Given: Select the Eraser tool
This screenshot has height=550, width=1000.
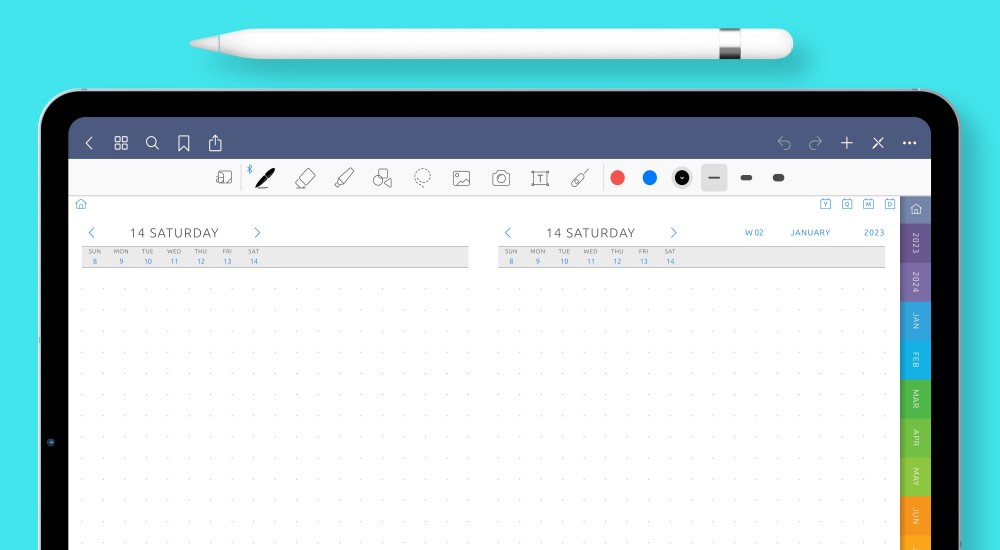Looking at the screenshot, I should tap(305, 178).
